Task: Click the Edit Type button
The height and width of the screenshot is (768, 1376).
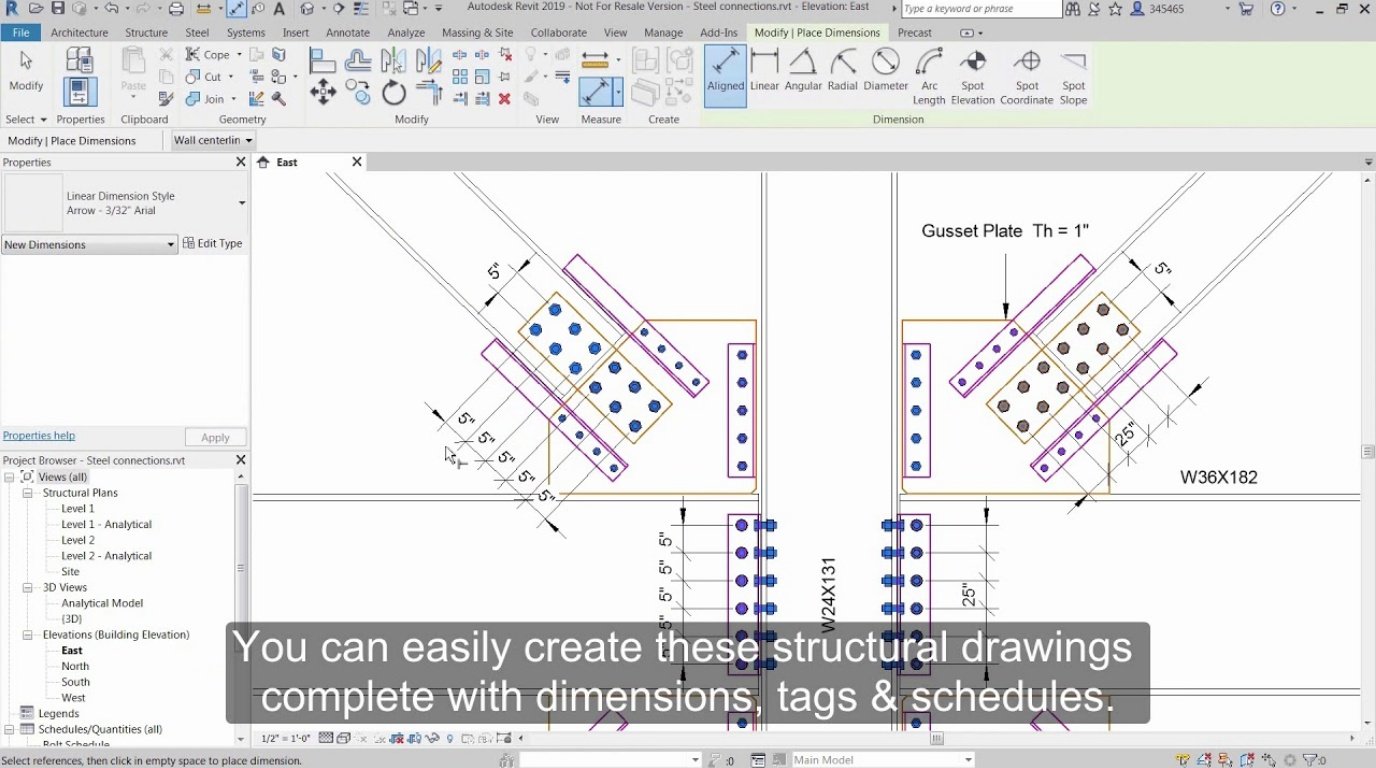Action: tap(213, 244)
